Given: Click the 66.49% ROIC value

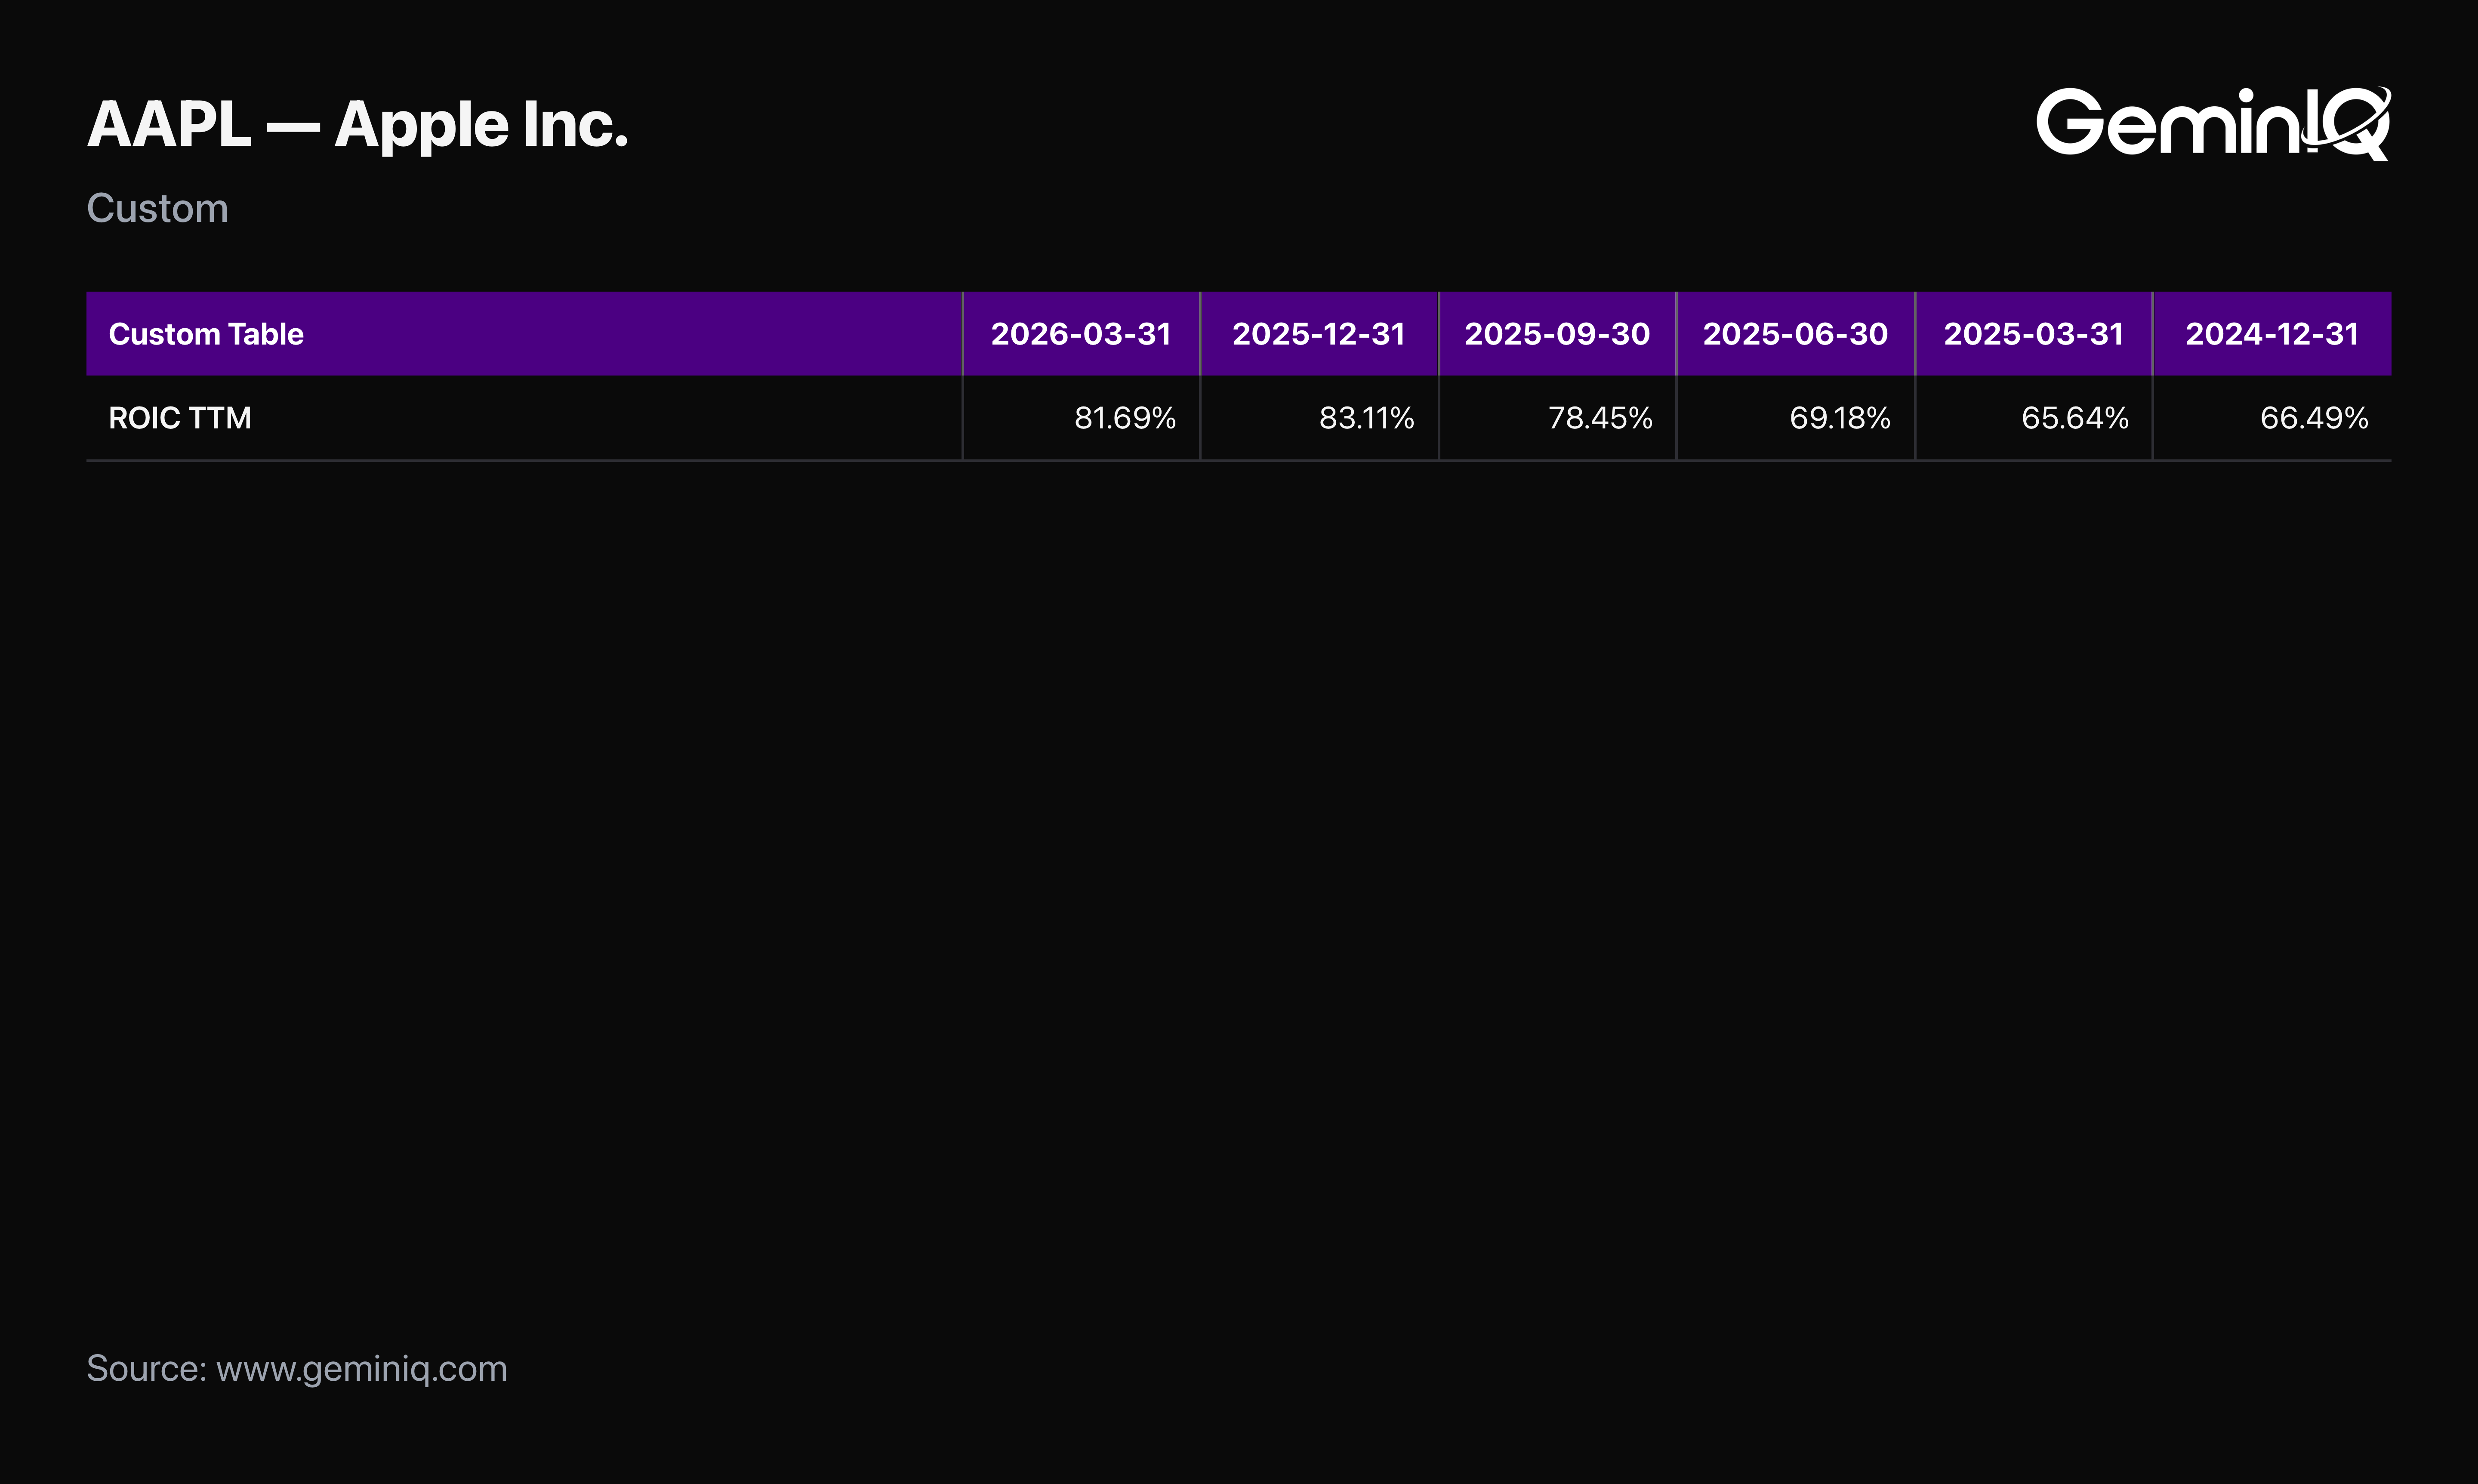Looking at the screenshot, I should coord(2314,418).
